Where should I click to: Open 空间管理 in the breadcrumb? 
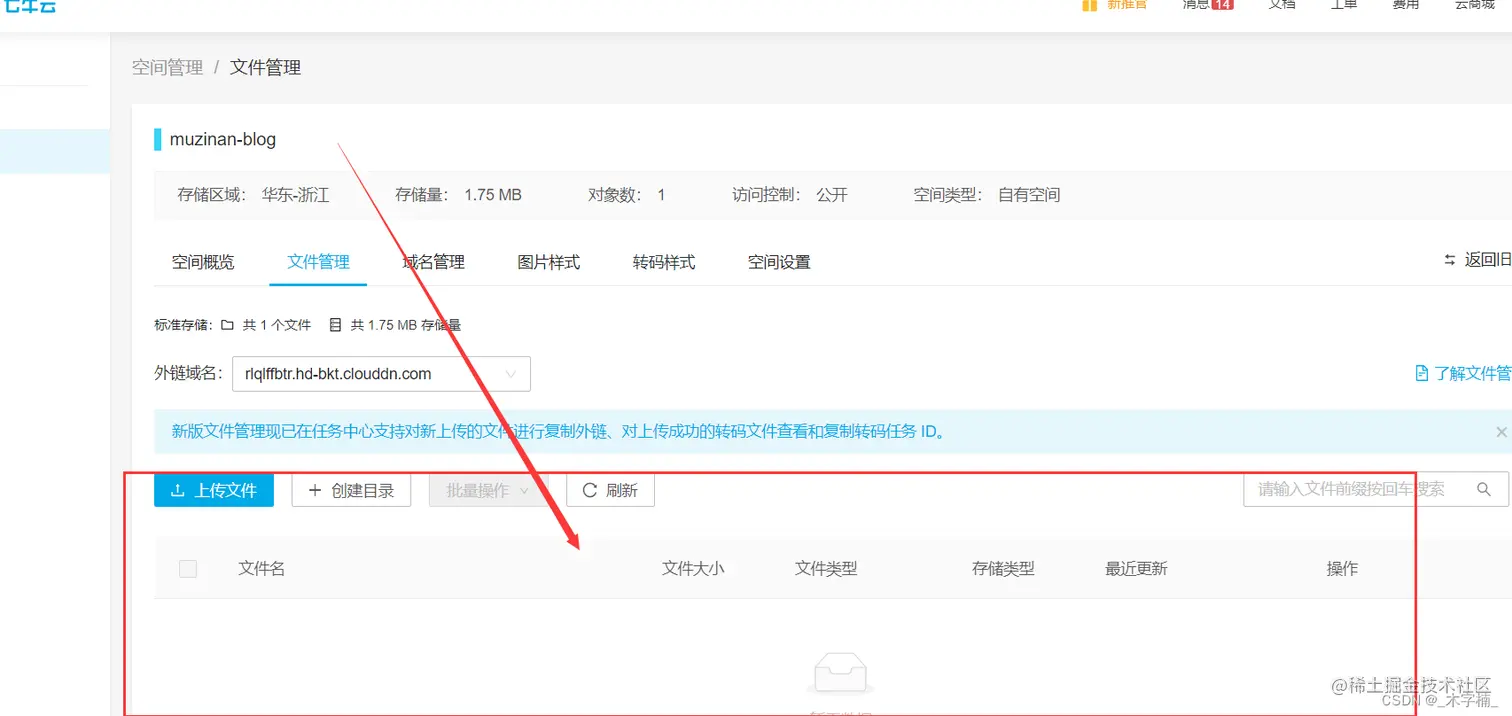(167, 67)
